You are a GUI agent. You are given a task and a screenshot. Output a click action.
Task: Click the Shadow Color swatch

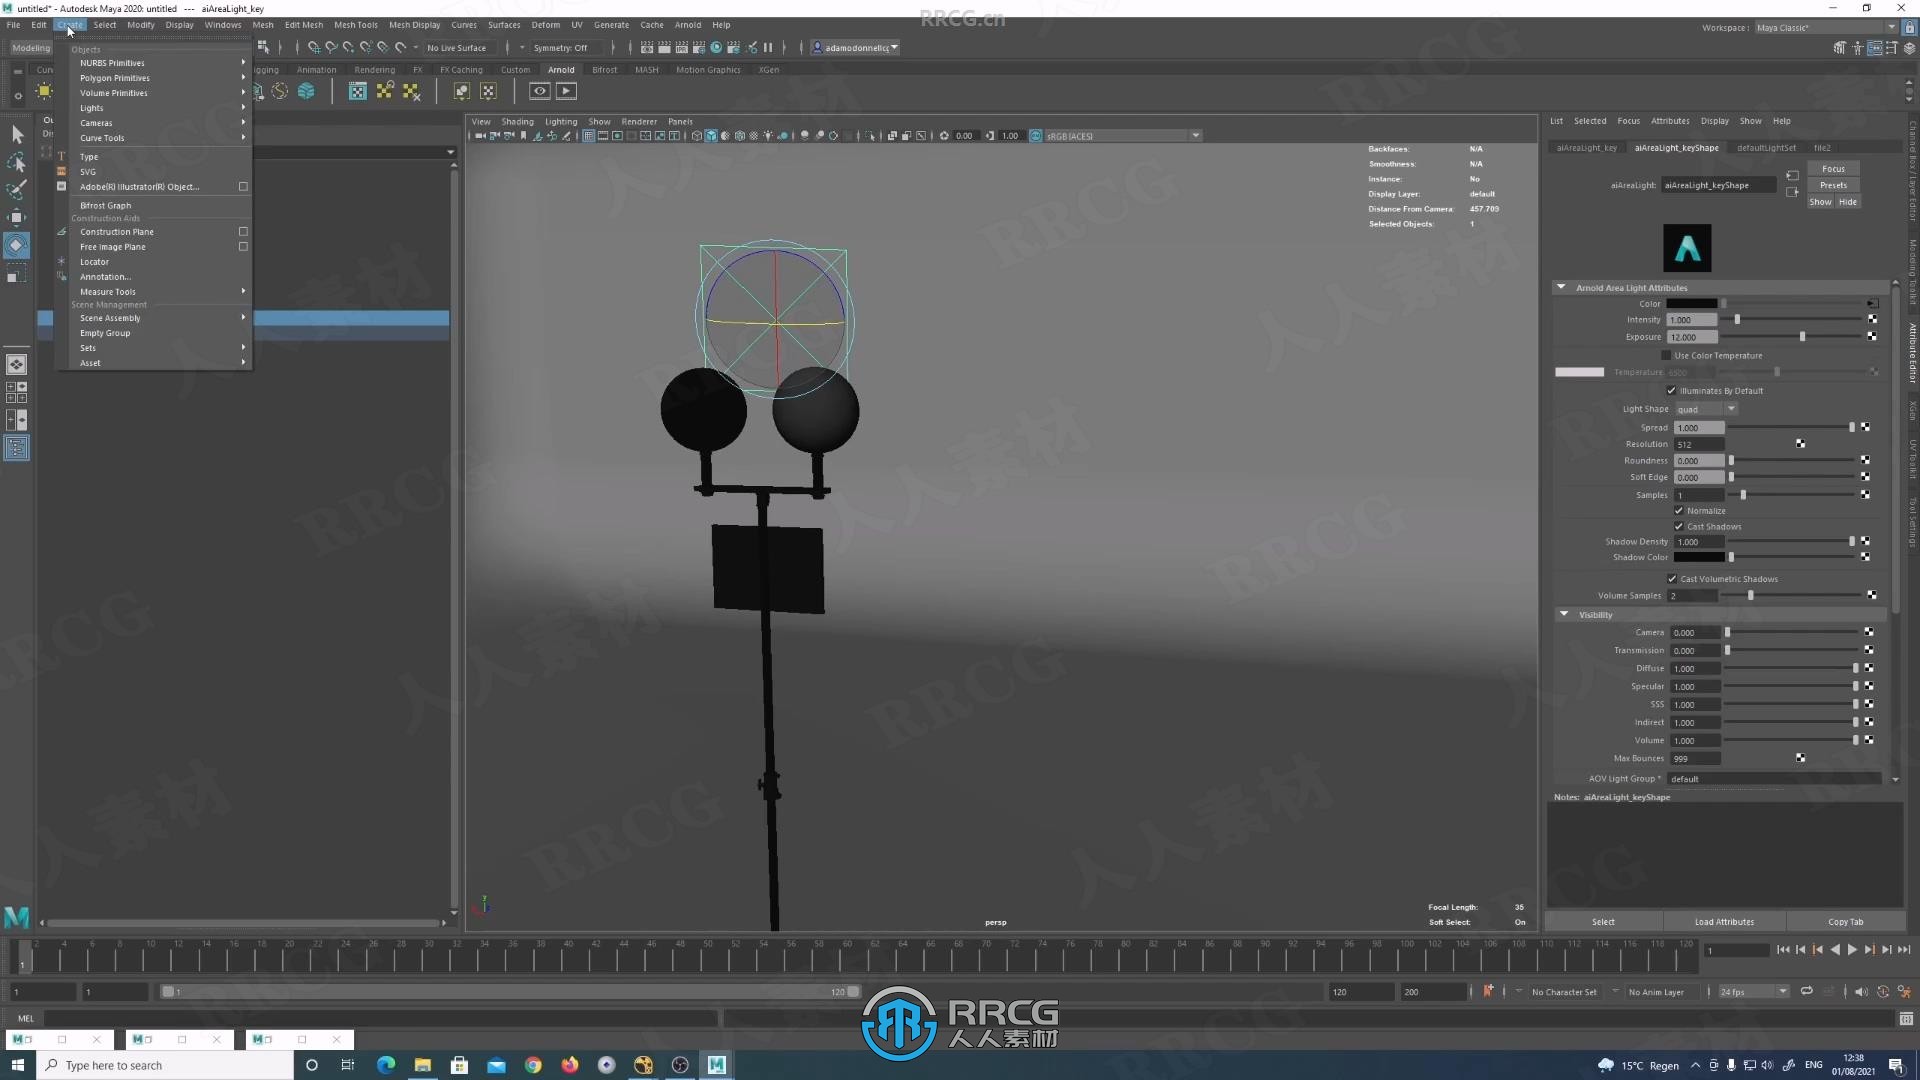tap(1700, 557)
